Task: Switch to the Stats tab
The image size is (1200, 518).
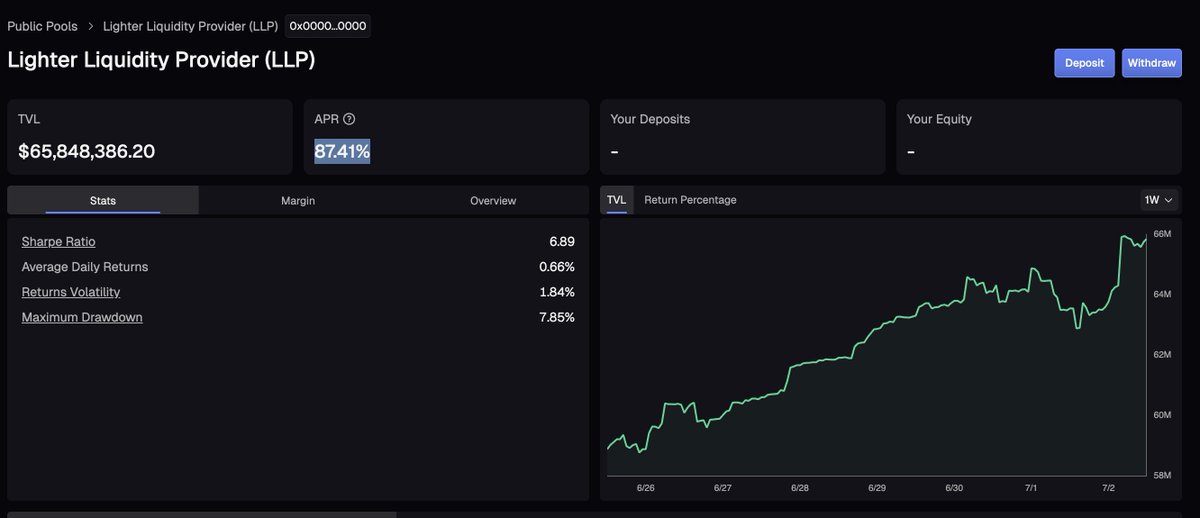Action: (103, 200)
